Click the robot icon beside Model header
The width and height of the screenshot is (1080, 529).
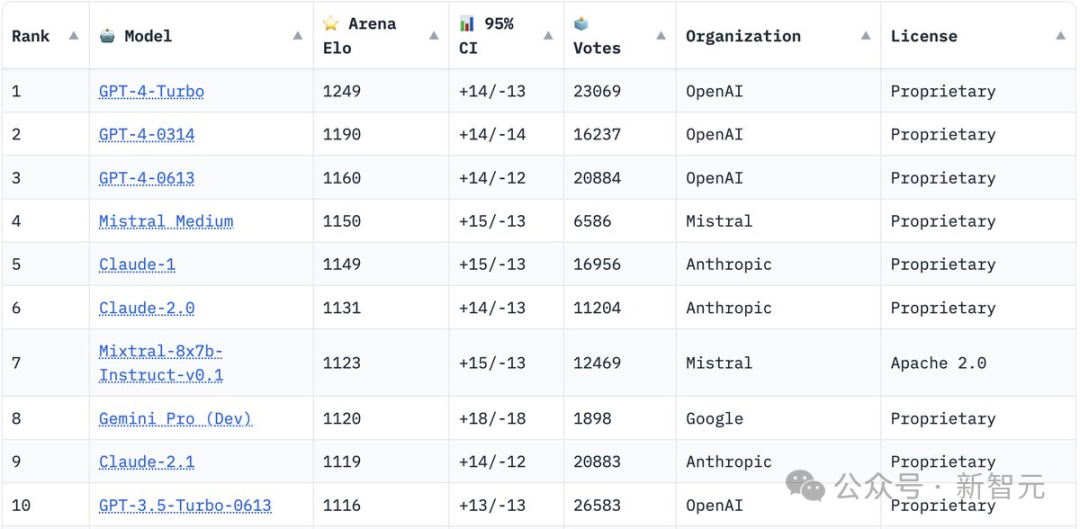[x=107, y=36]
